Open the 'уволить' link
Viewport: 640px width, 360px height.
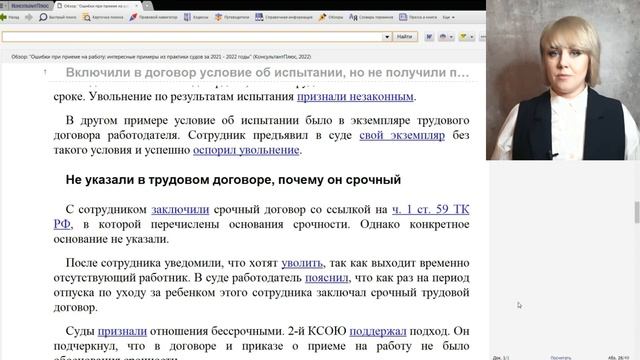(x=302, y=263)
